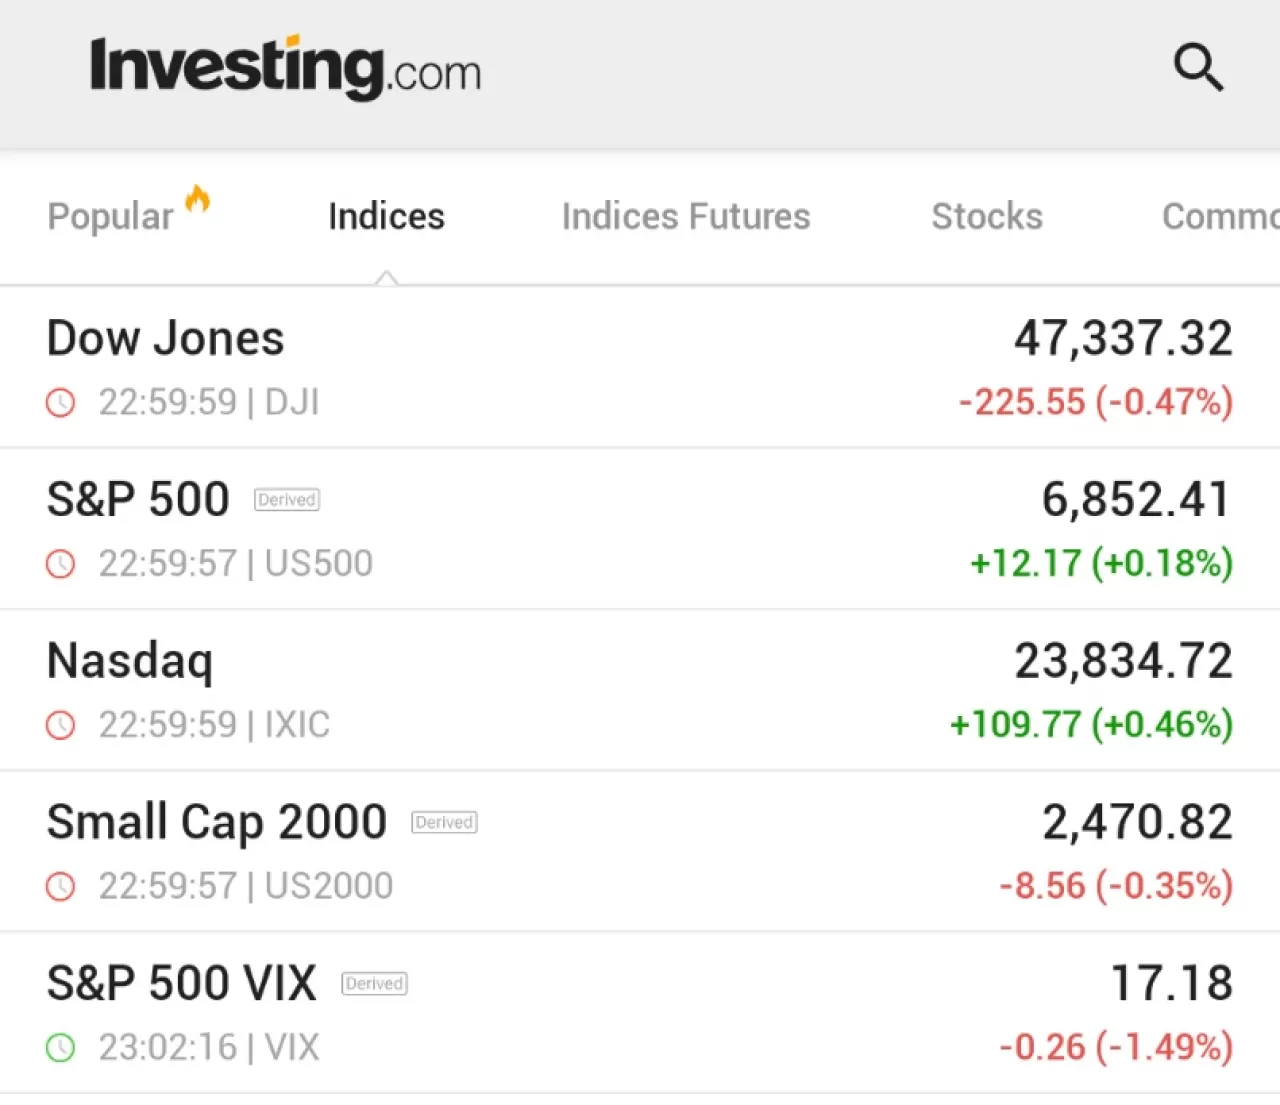Open the Dow Jones index page
Image resolution: width=1280 pixels, height=1105 pixels.
pyautogui.click(x=165, y=337)
